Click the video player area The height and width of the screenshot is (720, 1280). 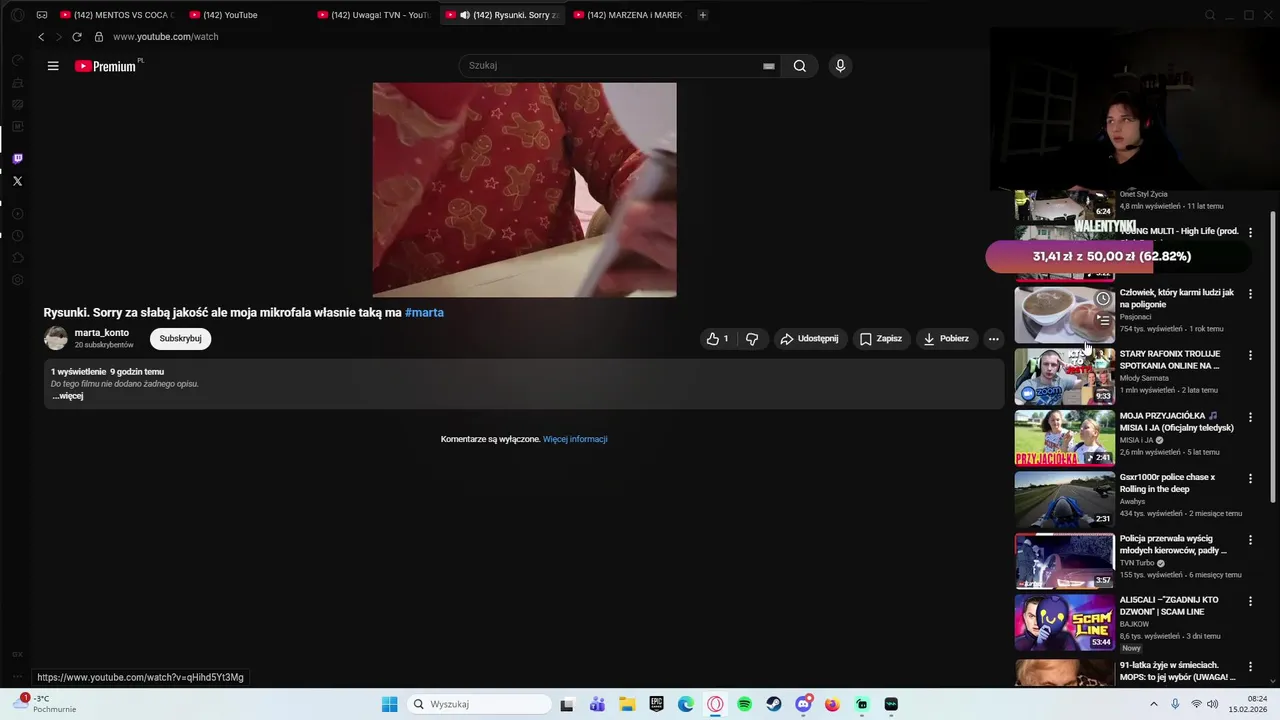click(524, 190)
